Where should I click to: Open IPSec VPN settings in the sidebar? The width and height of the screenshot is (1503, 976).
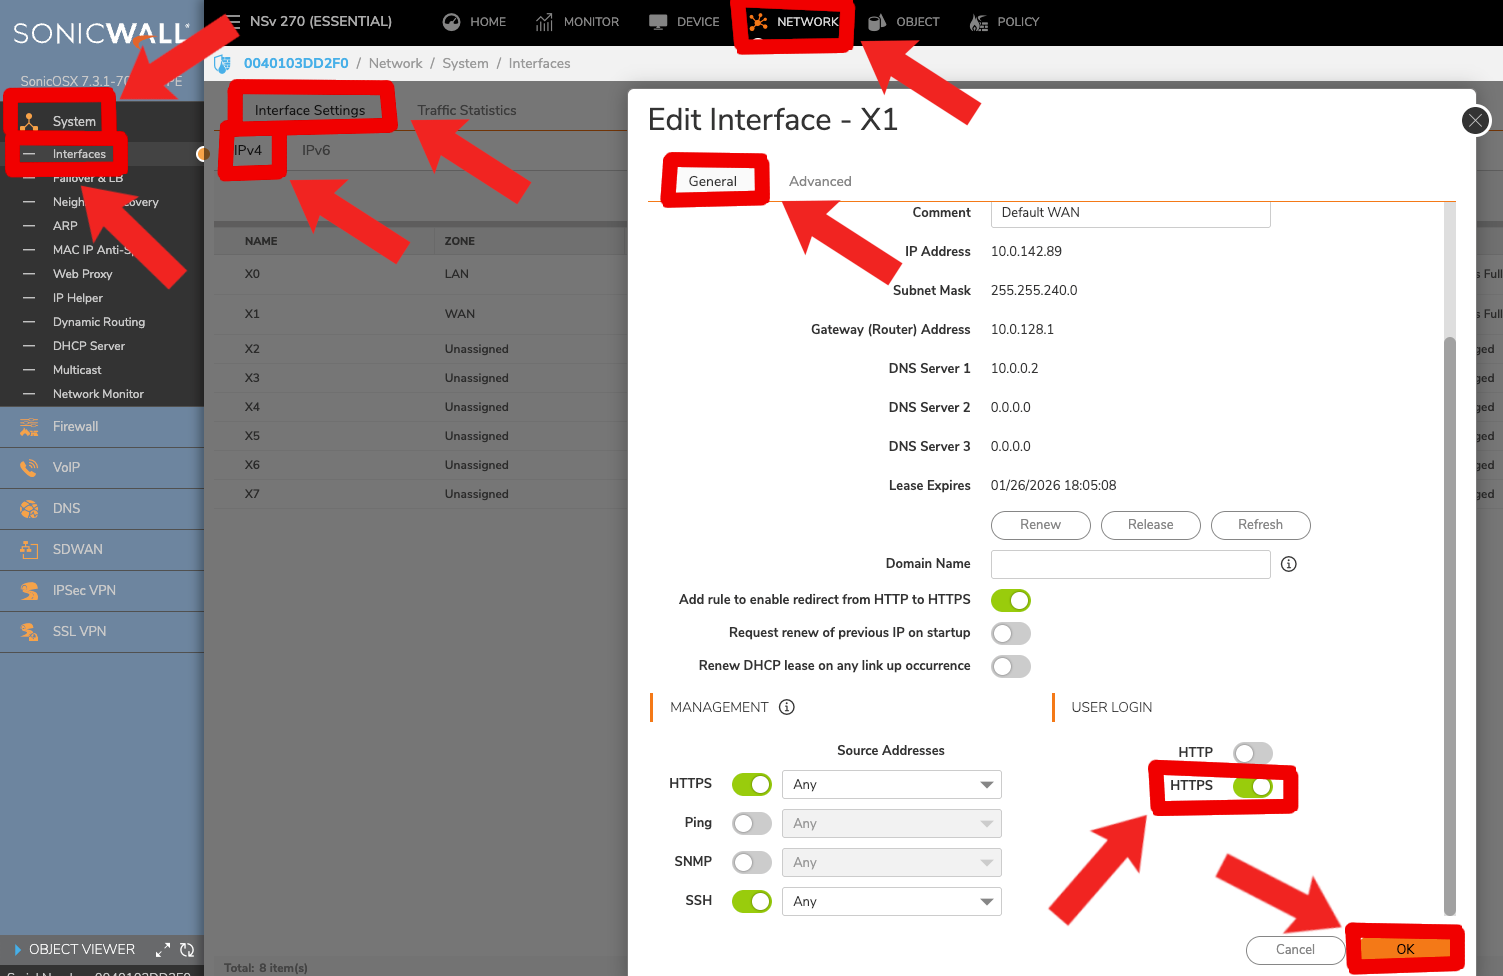(x=85, y=590)
